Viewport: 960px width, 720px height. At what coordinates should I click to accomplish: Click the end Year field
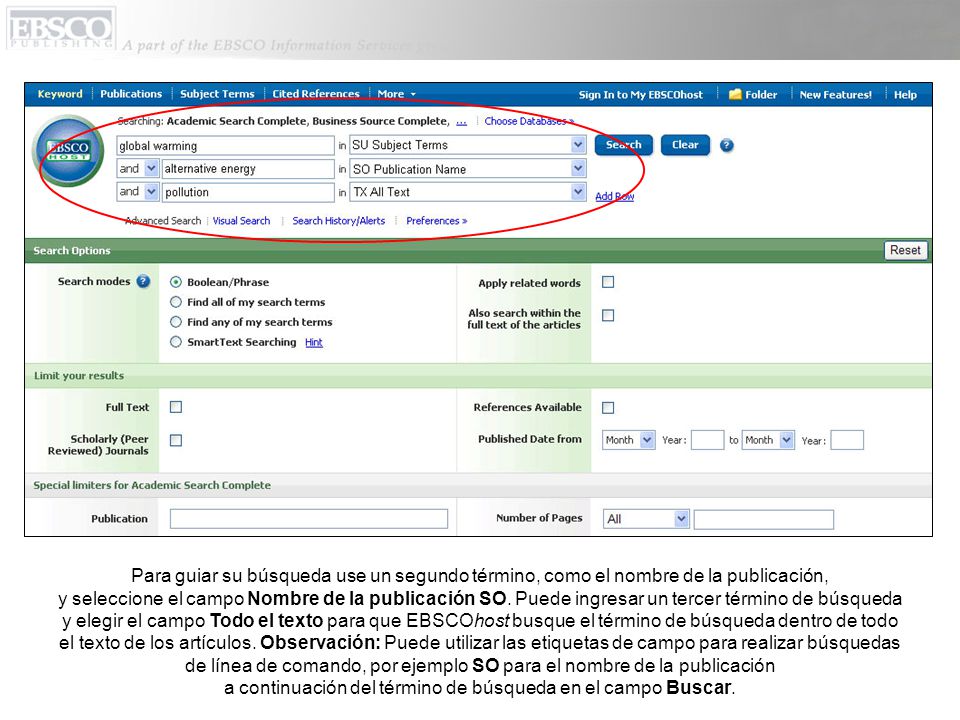tap(847, 440)
